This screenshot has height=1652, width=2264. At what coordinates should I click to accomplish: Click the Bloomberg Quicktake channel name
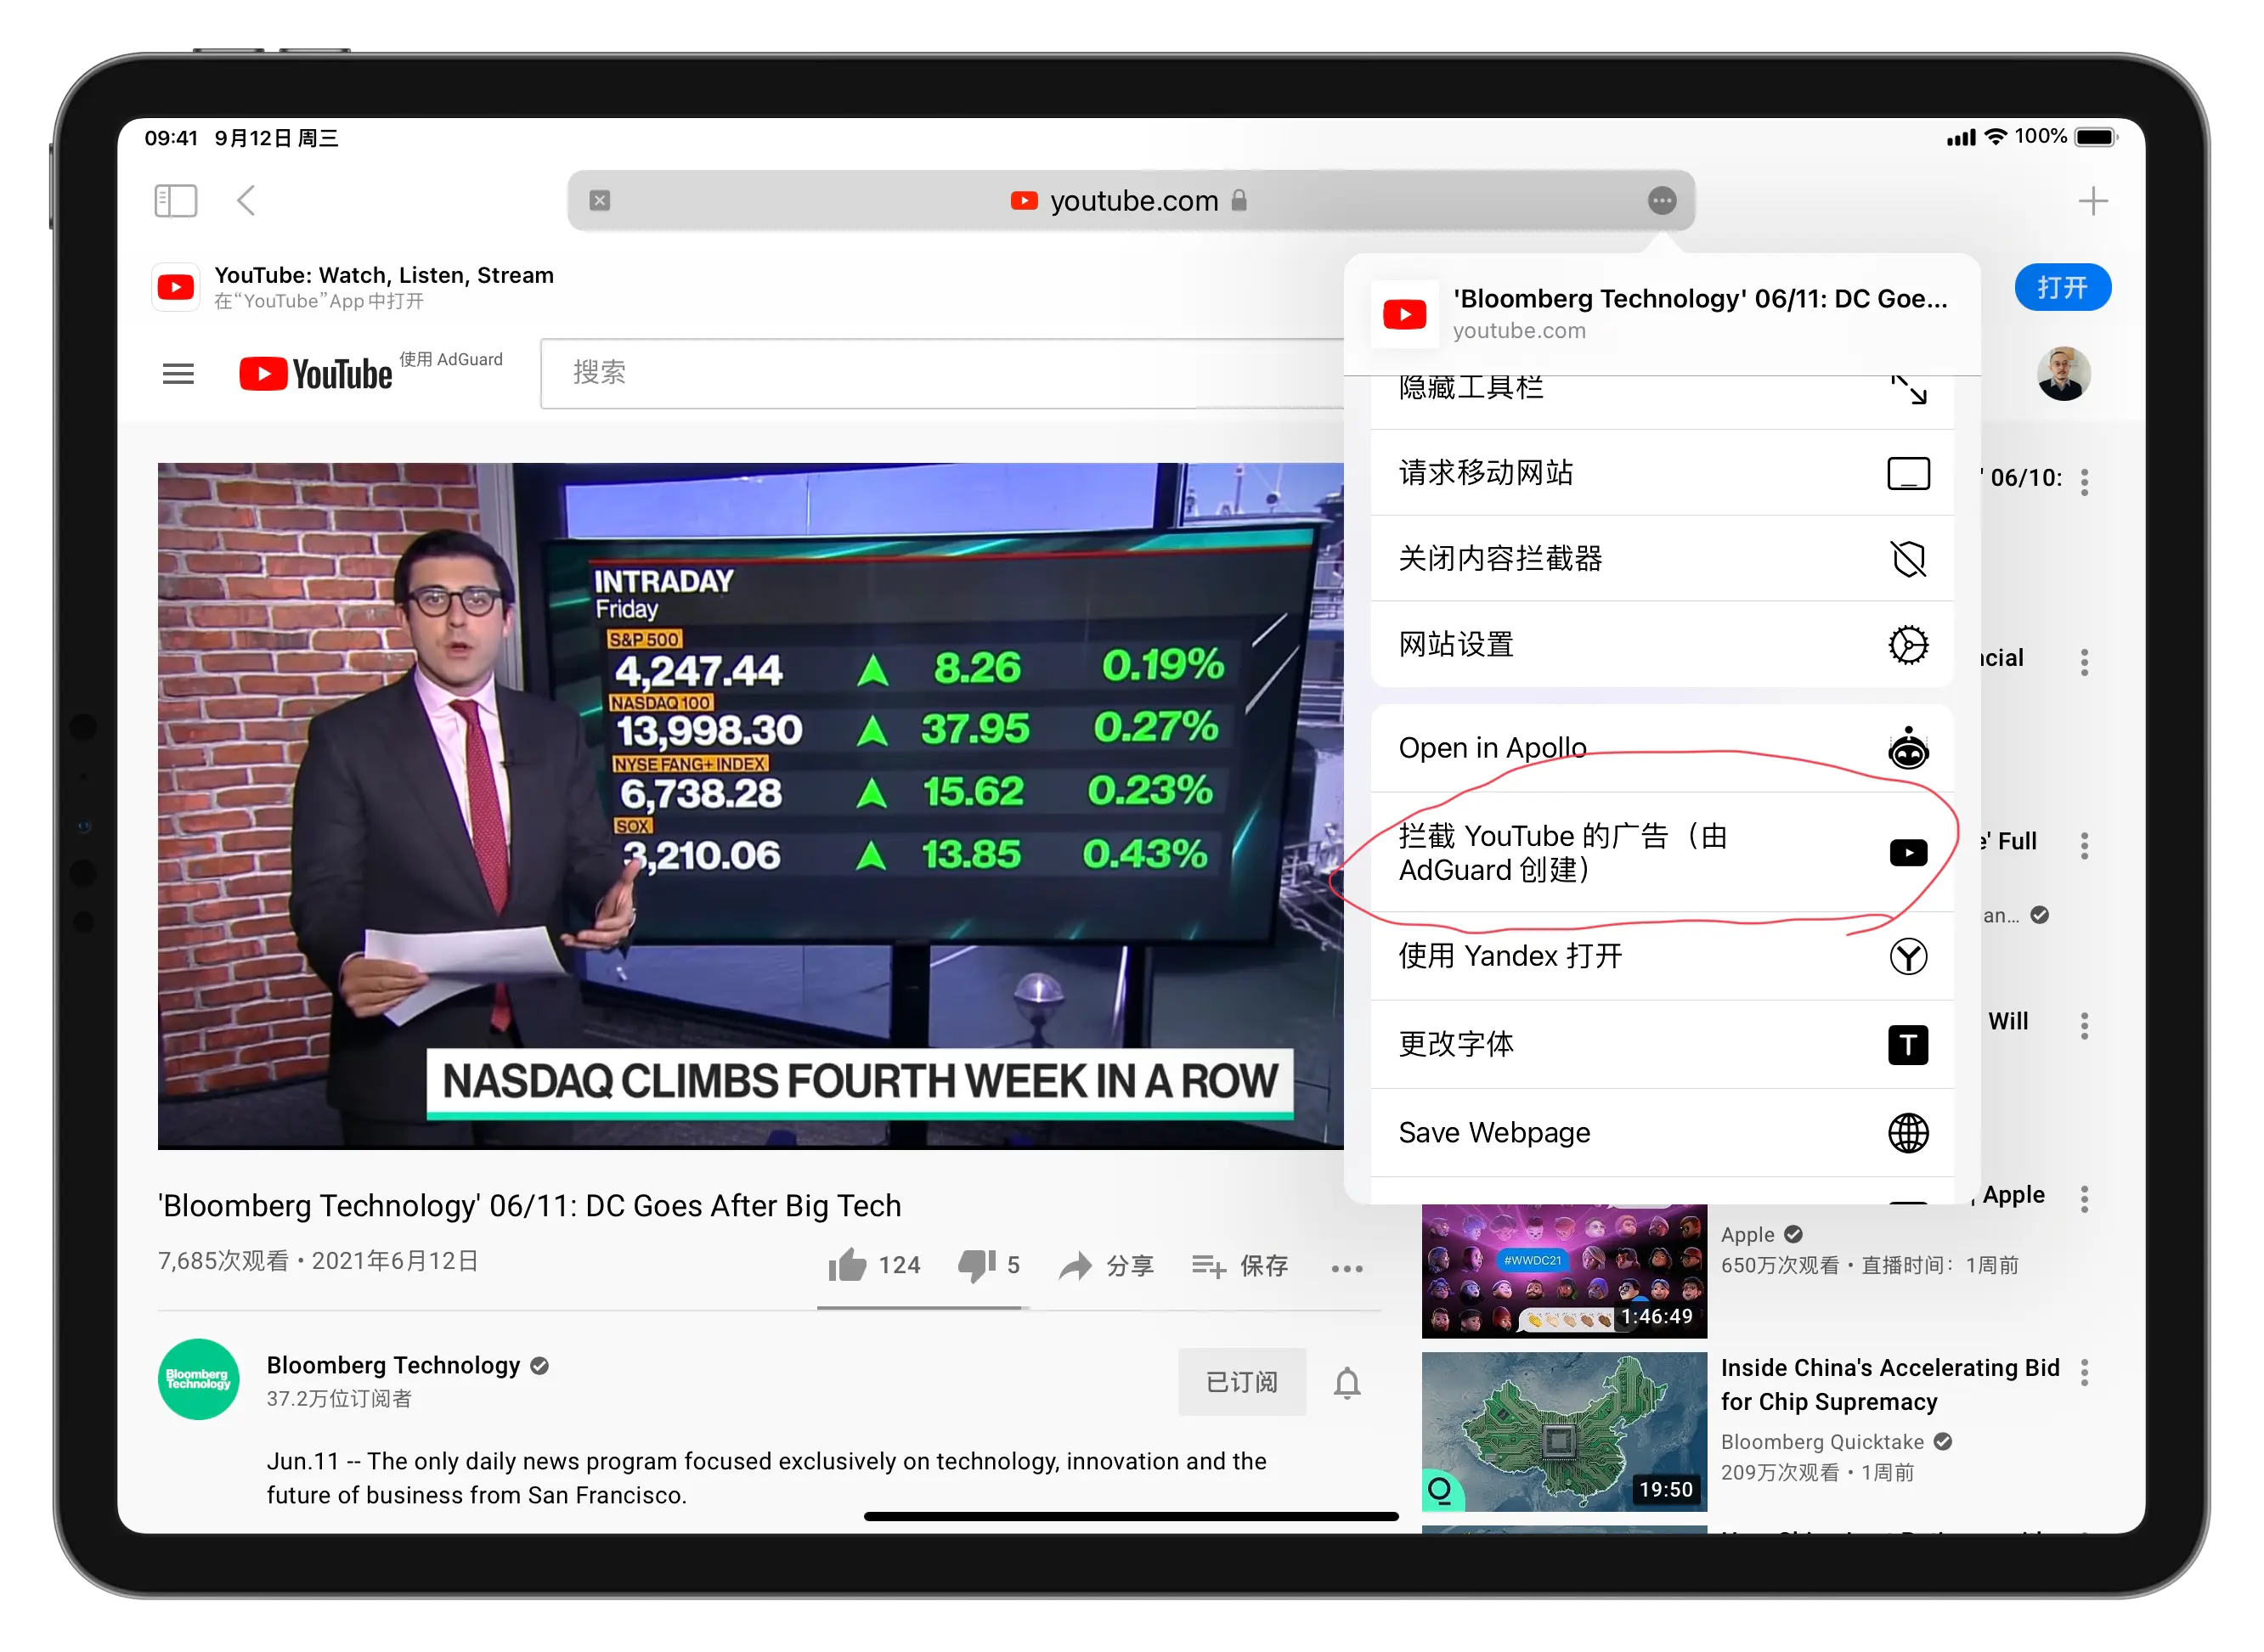point(1822,1442)
